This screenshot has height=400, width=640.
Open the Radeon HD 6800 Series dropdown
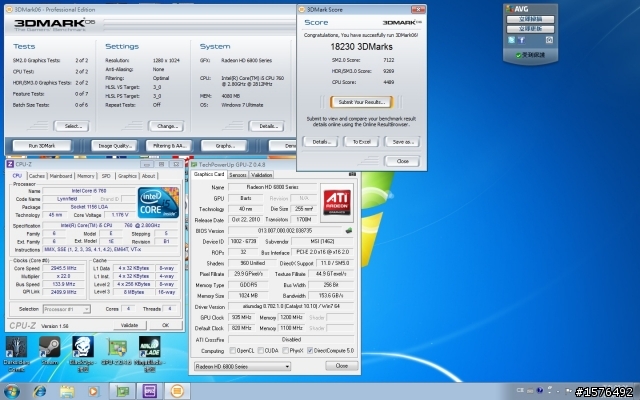[242, 367]
